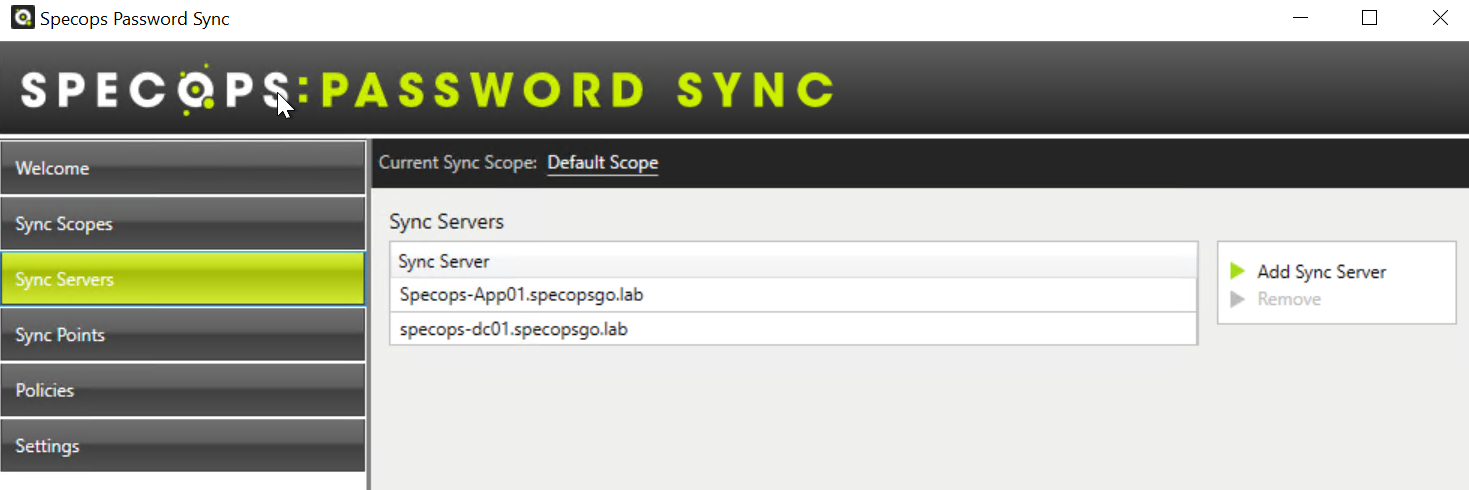Click the Default Scope link

coord(603,163)
